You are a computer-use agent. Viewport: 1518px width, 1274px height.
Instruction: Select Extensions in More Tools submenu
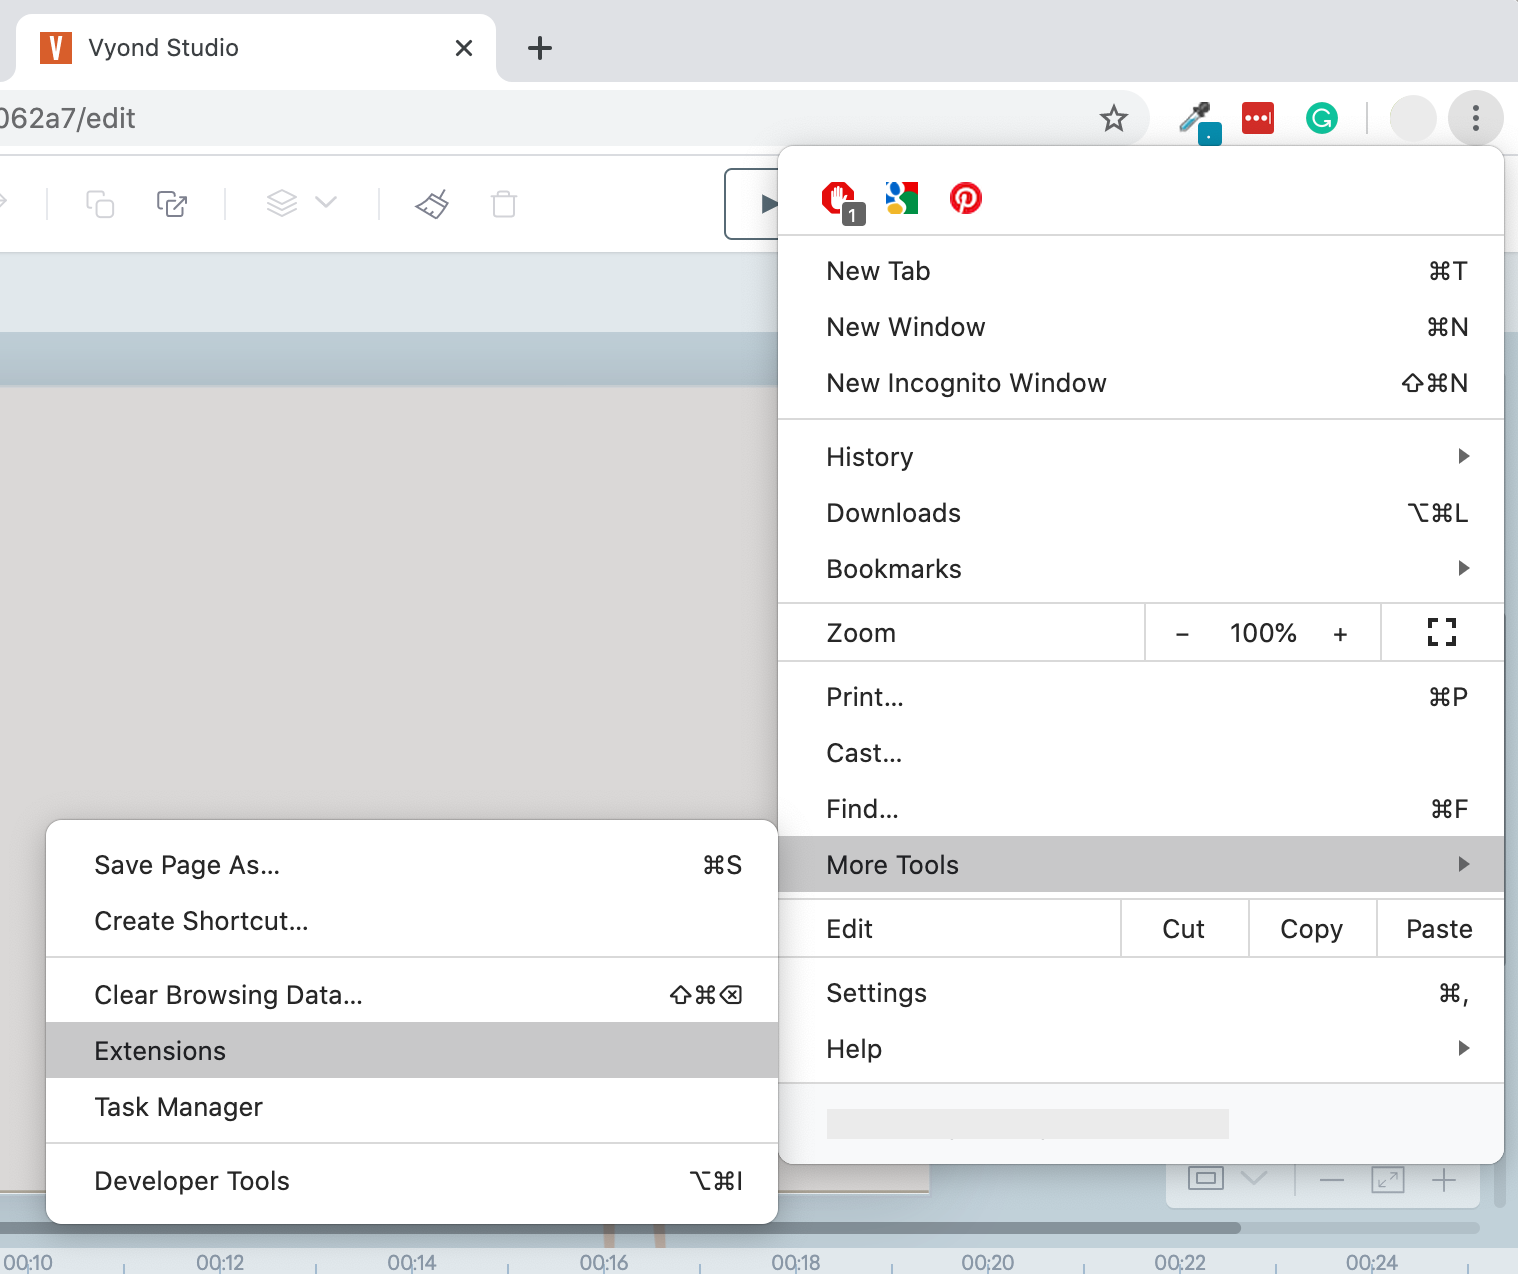click(x=160, y=1051)
